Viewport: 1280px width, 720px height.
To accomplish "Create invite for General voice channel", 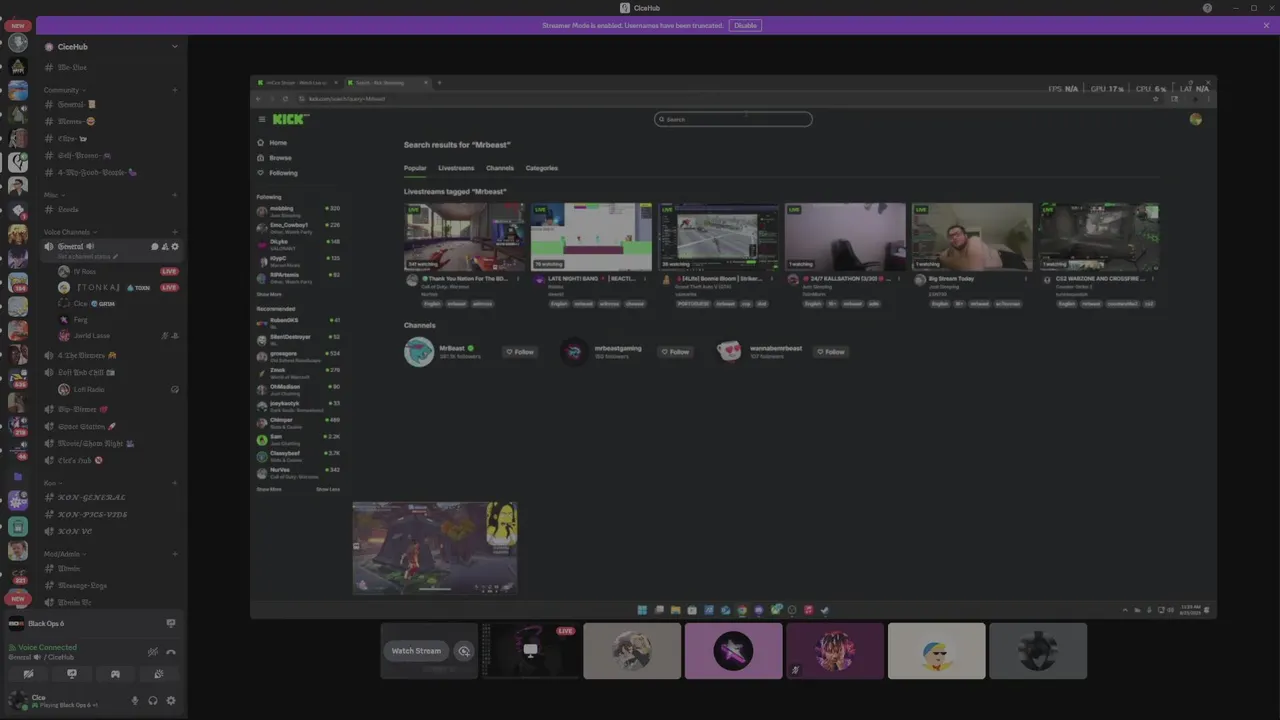I will point(165,246).
